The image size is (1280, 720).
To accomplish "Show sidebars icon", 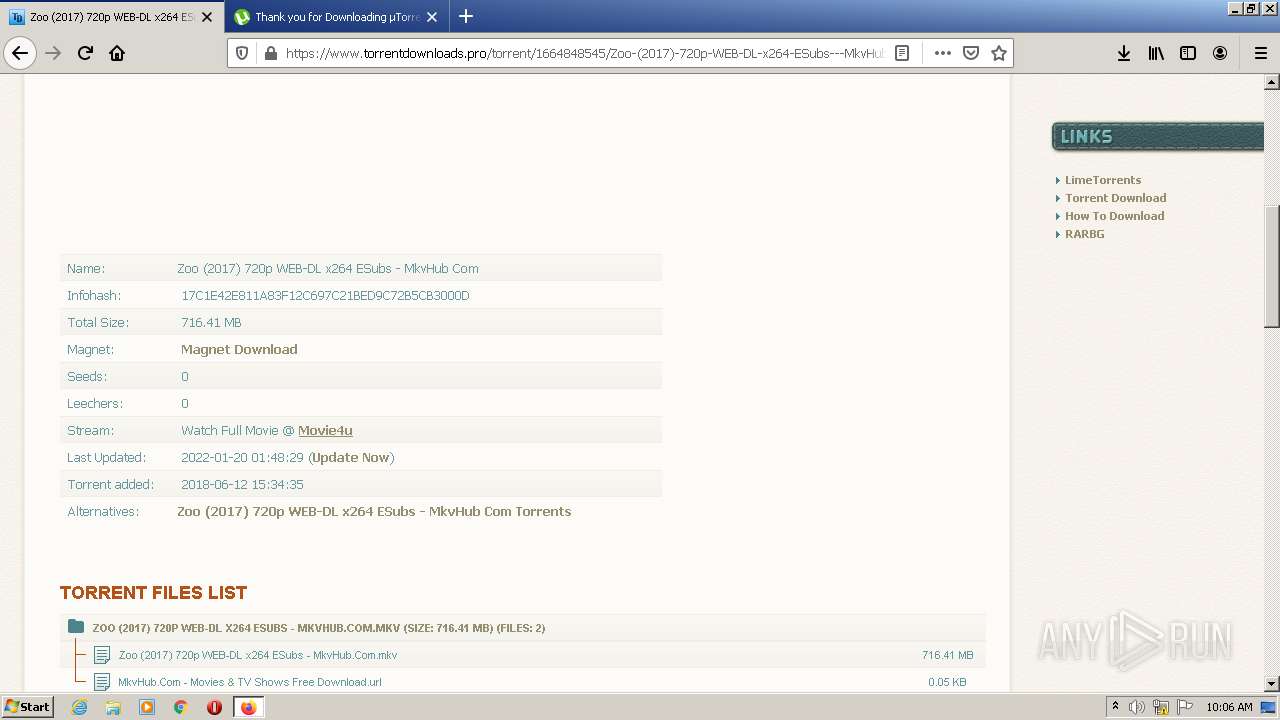I will 1188,53.
